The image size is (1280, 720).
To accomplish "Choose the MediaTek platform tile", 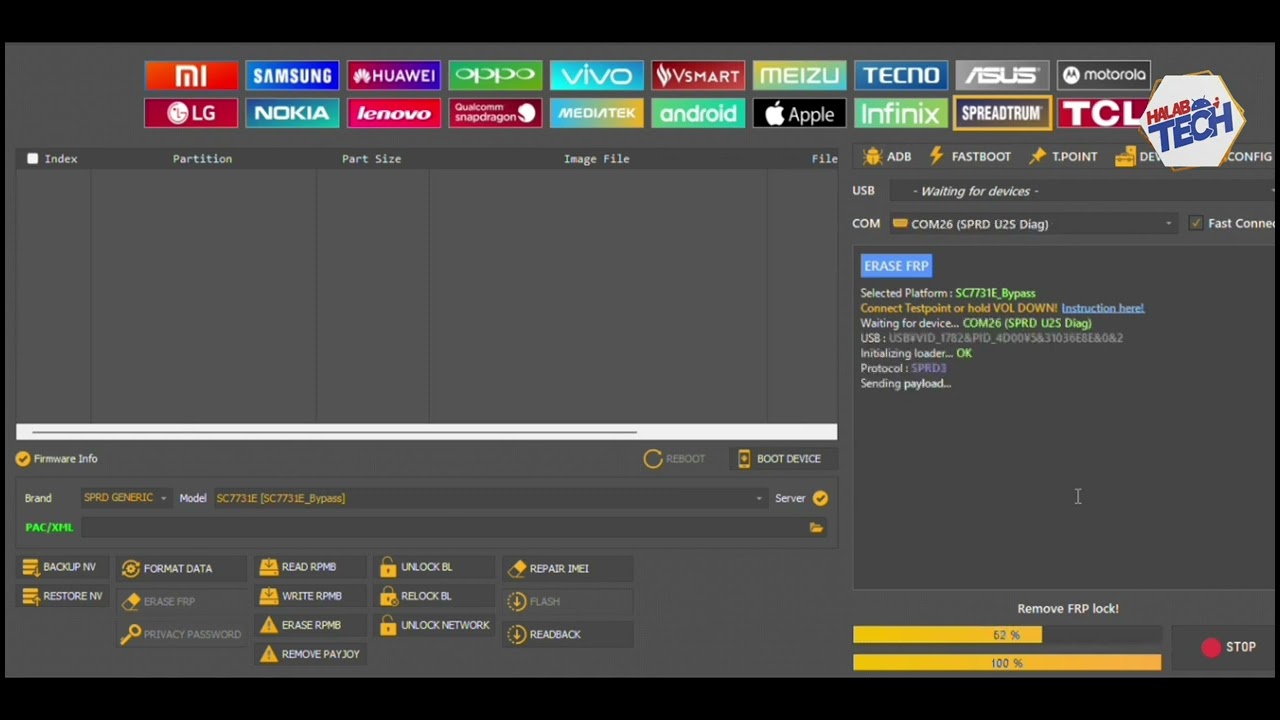I will (597, 113).
